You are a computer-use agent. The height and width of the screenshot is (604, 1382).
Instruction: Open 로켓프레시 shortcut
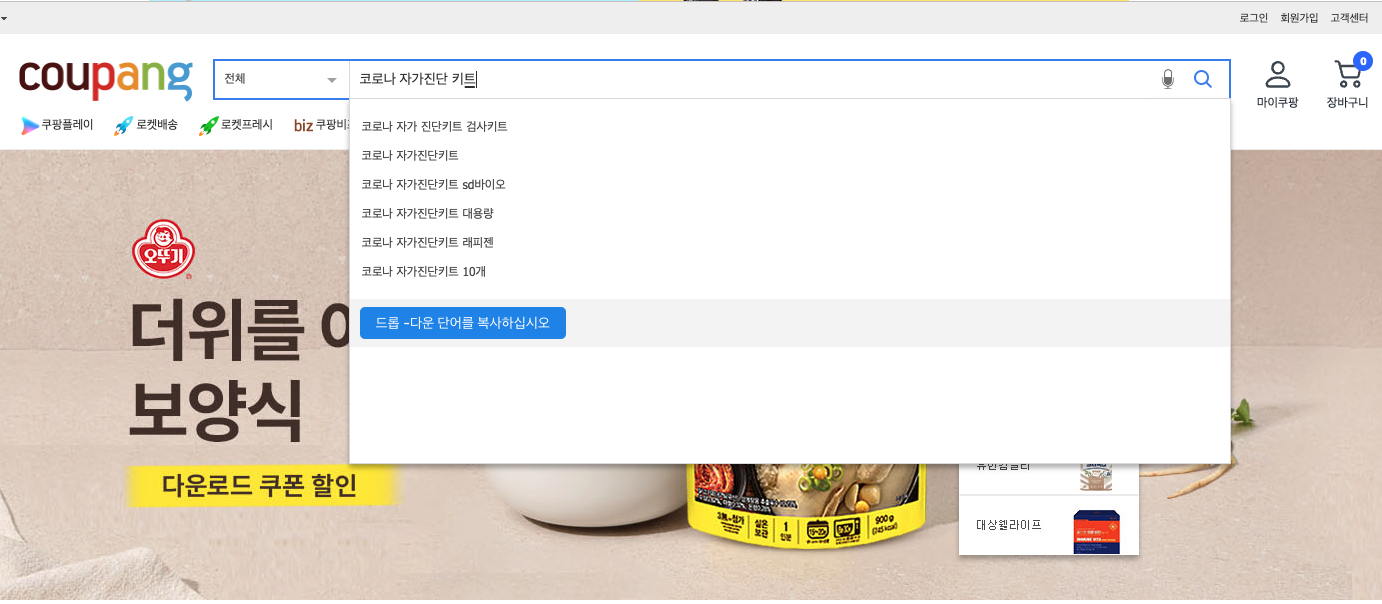pos(236,125)
